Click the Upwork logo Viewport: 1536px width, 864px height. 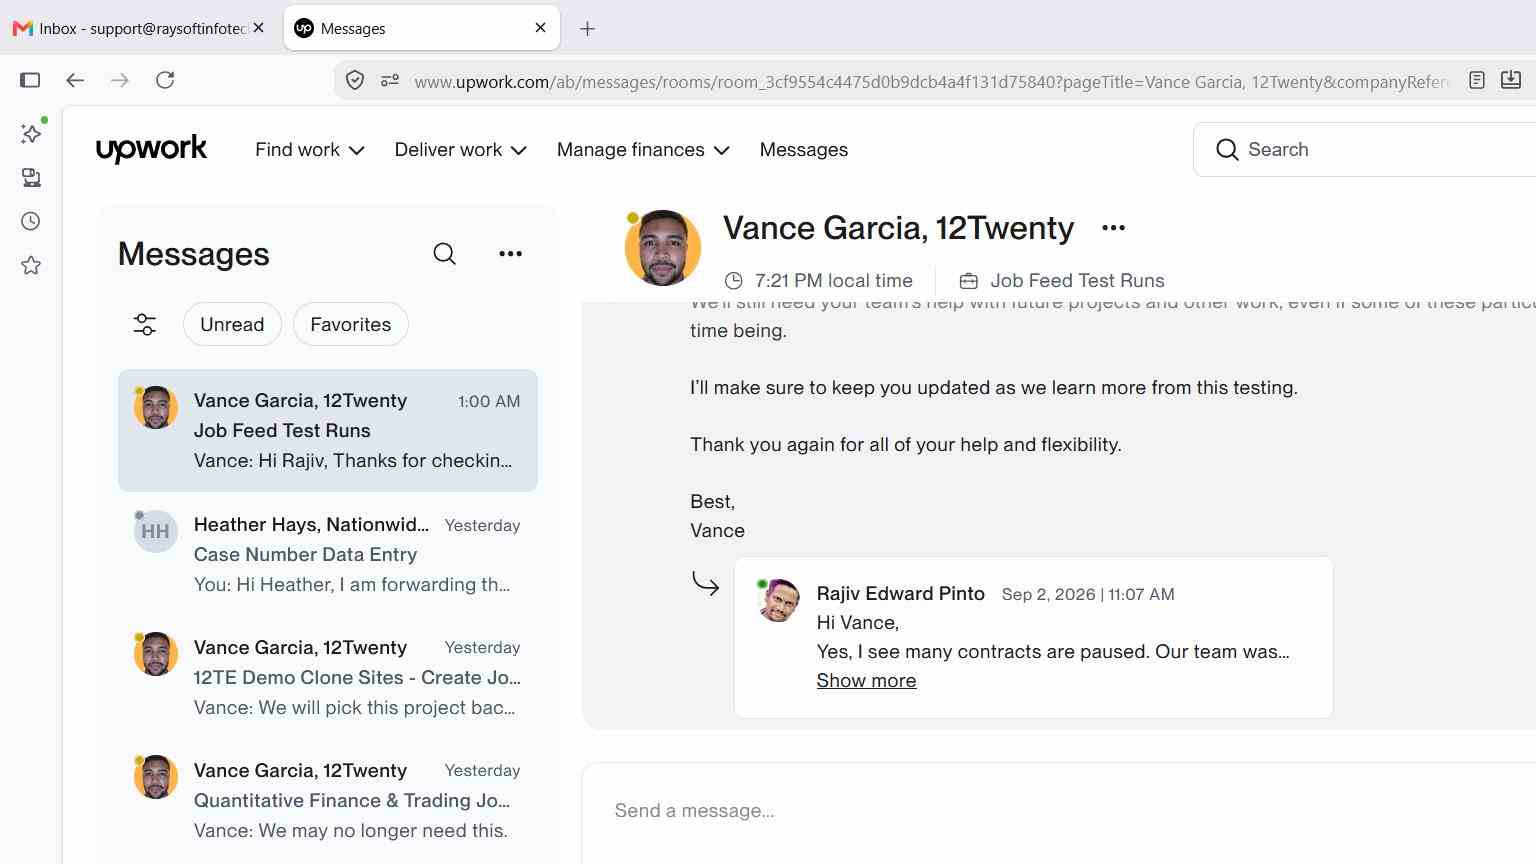(x=151, y=149)
